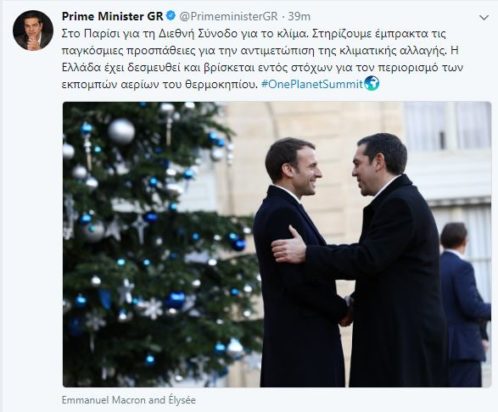498x412 pixels.
Task: Click the hand resting on the left man's arm
Action: click(289, 246)
